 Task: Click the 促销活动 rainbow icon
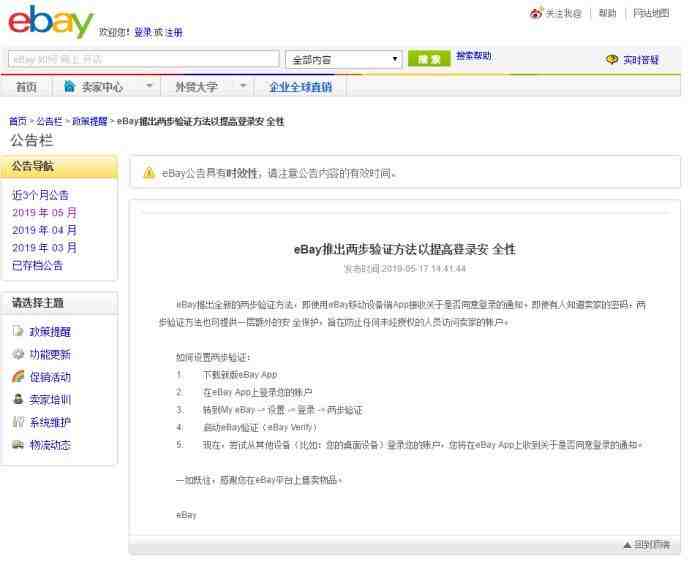pos(18,377)
